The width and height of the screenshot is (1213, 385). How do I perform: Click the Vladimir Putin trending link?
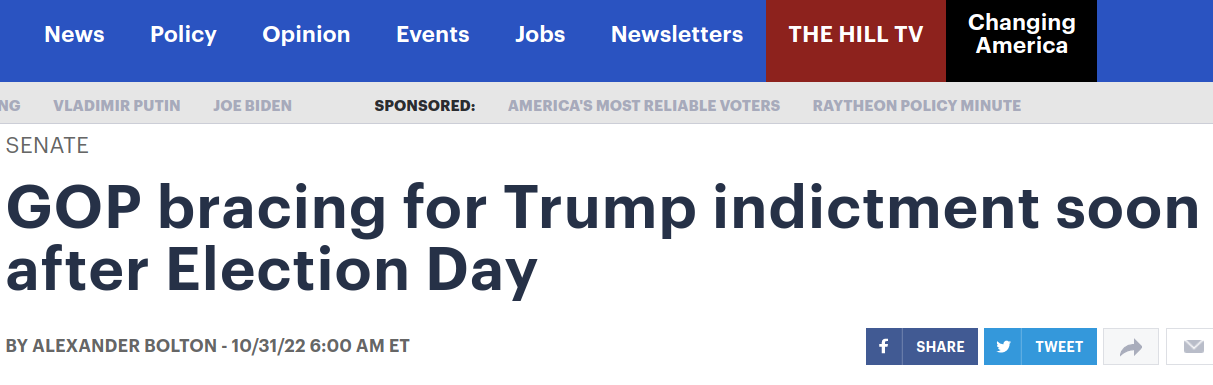(117, 105)
